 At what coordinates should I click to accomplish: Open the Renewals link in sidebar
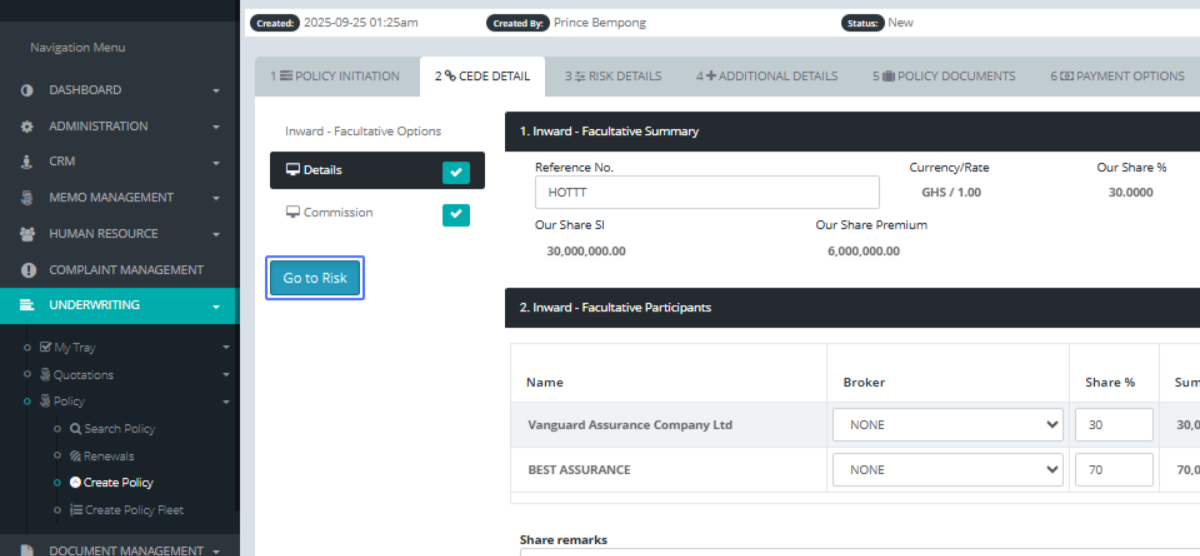point(108,456)
